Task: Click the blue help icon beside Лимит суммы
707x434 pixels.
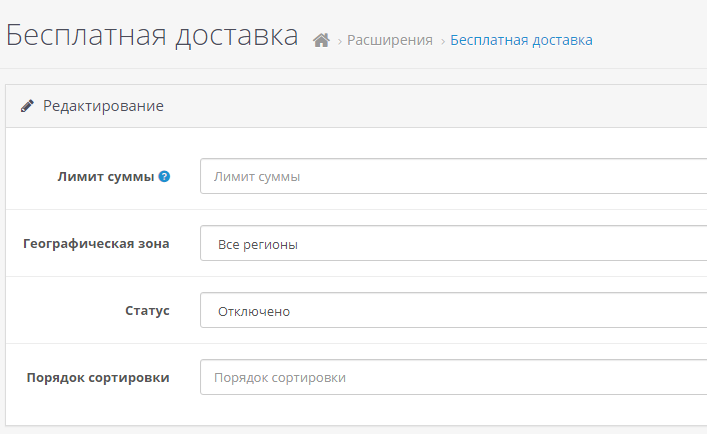Action: point(165,176)
